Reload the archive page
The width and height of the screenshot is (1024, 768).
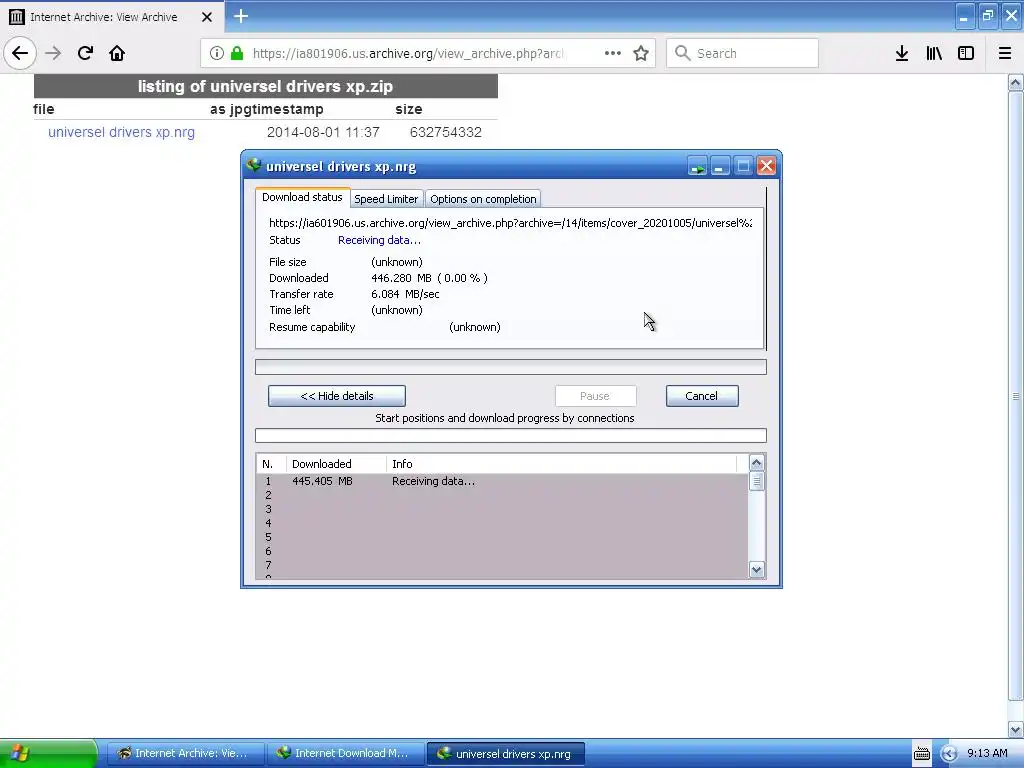85,53
